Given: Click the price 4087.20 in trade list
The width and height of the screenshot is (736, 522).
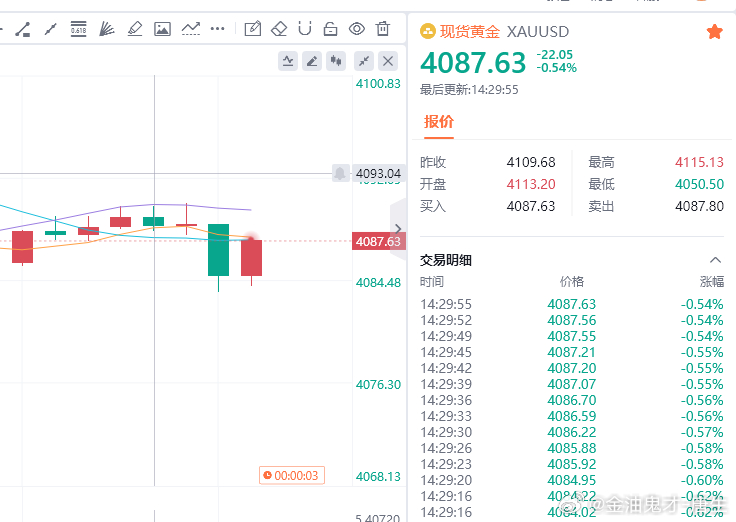Looking at the screenshot, I should click(572, 368).
